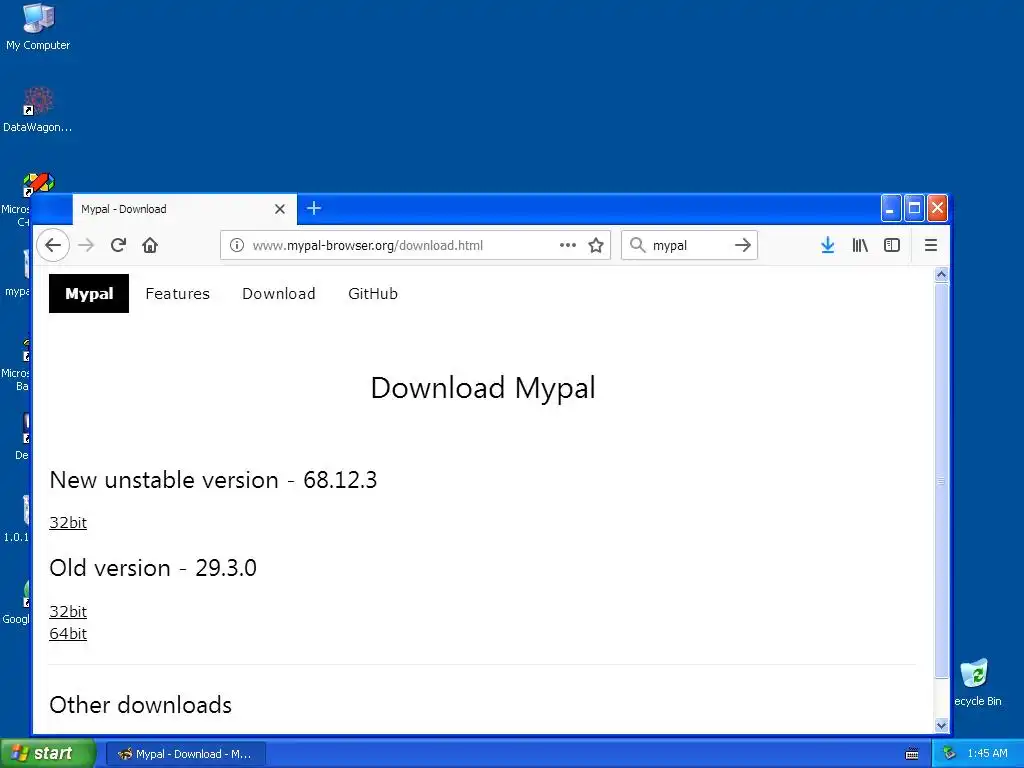Click the Download Mypal heading

pyautogui.click(x=483, y=388)
